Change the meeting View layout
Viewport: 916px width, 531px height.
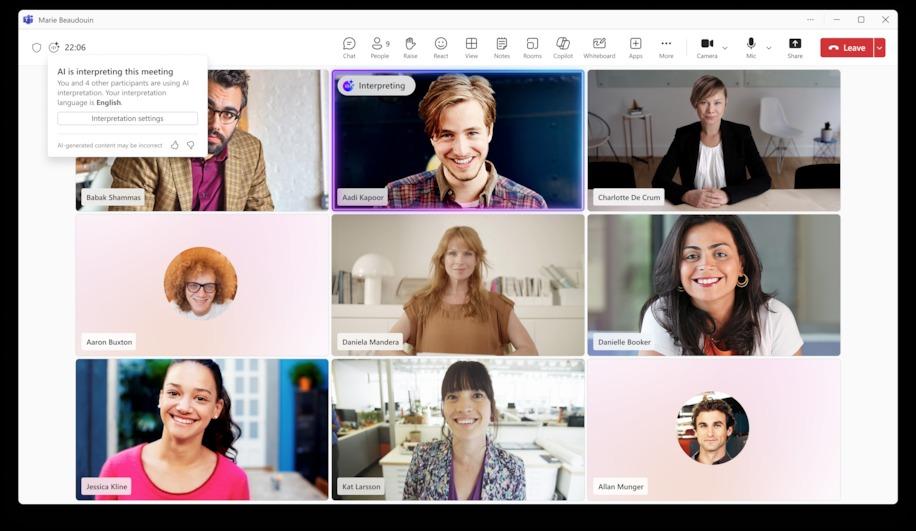(x=471, y=47)
